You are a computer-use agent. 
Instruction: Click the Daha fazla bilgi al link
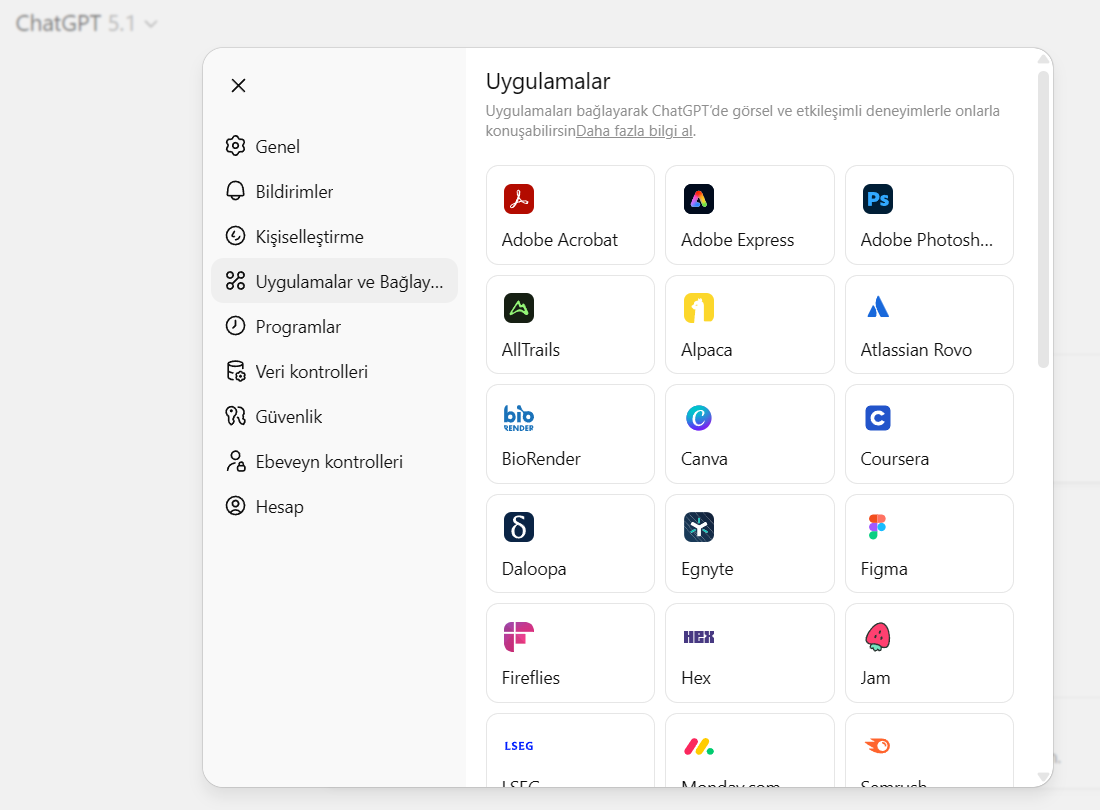pos(634,131)
